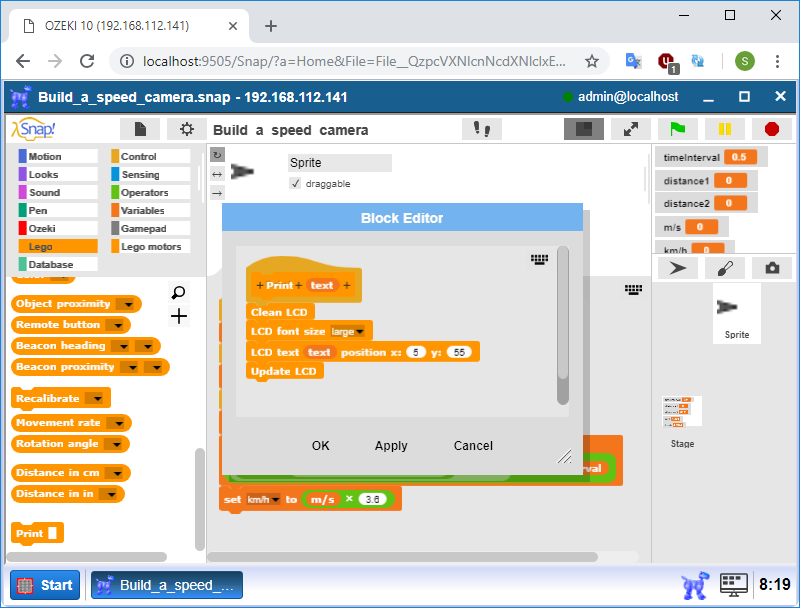
Task: Click the Clean LCD block
Action: coord(280,312)
